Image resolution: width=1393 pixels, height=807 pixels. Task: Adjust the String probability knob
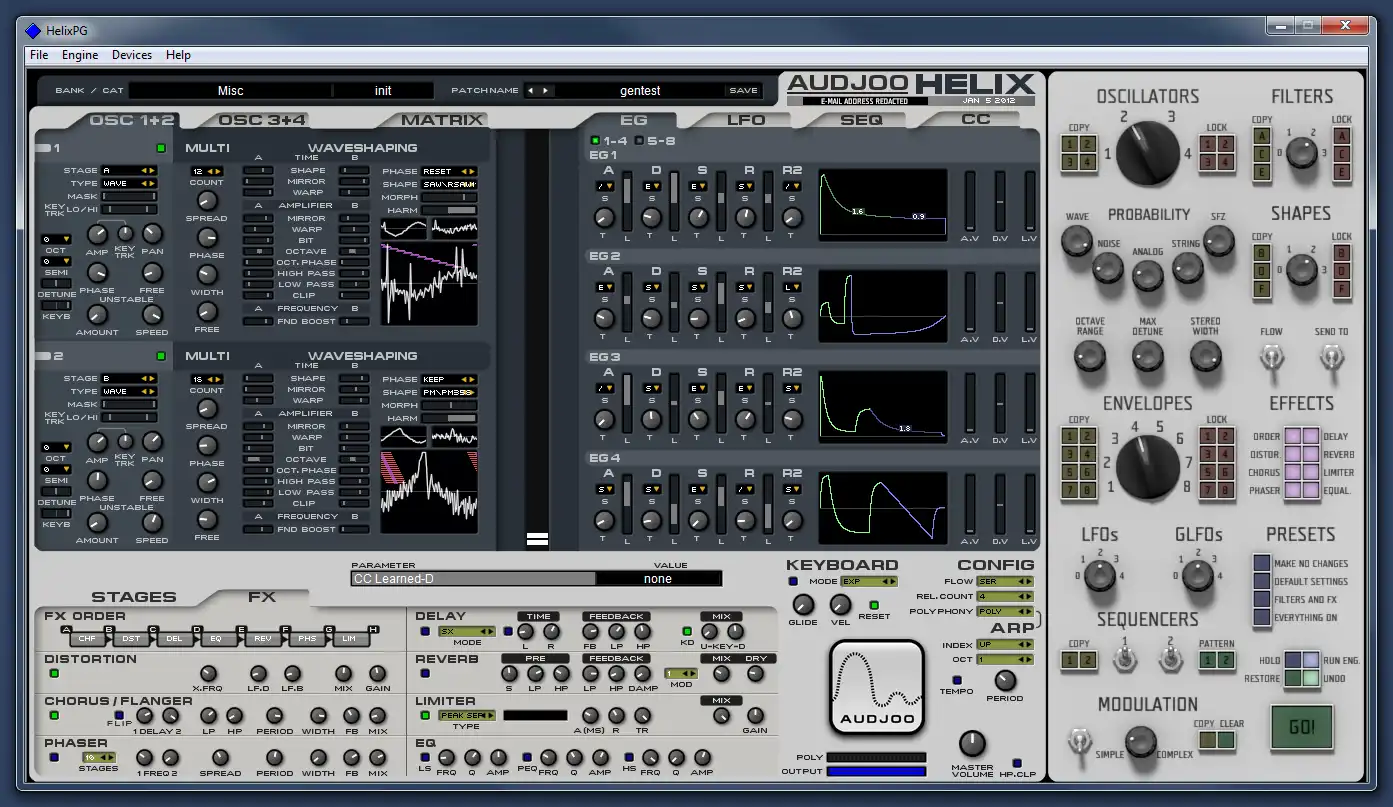[1187, 267]
